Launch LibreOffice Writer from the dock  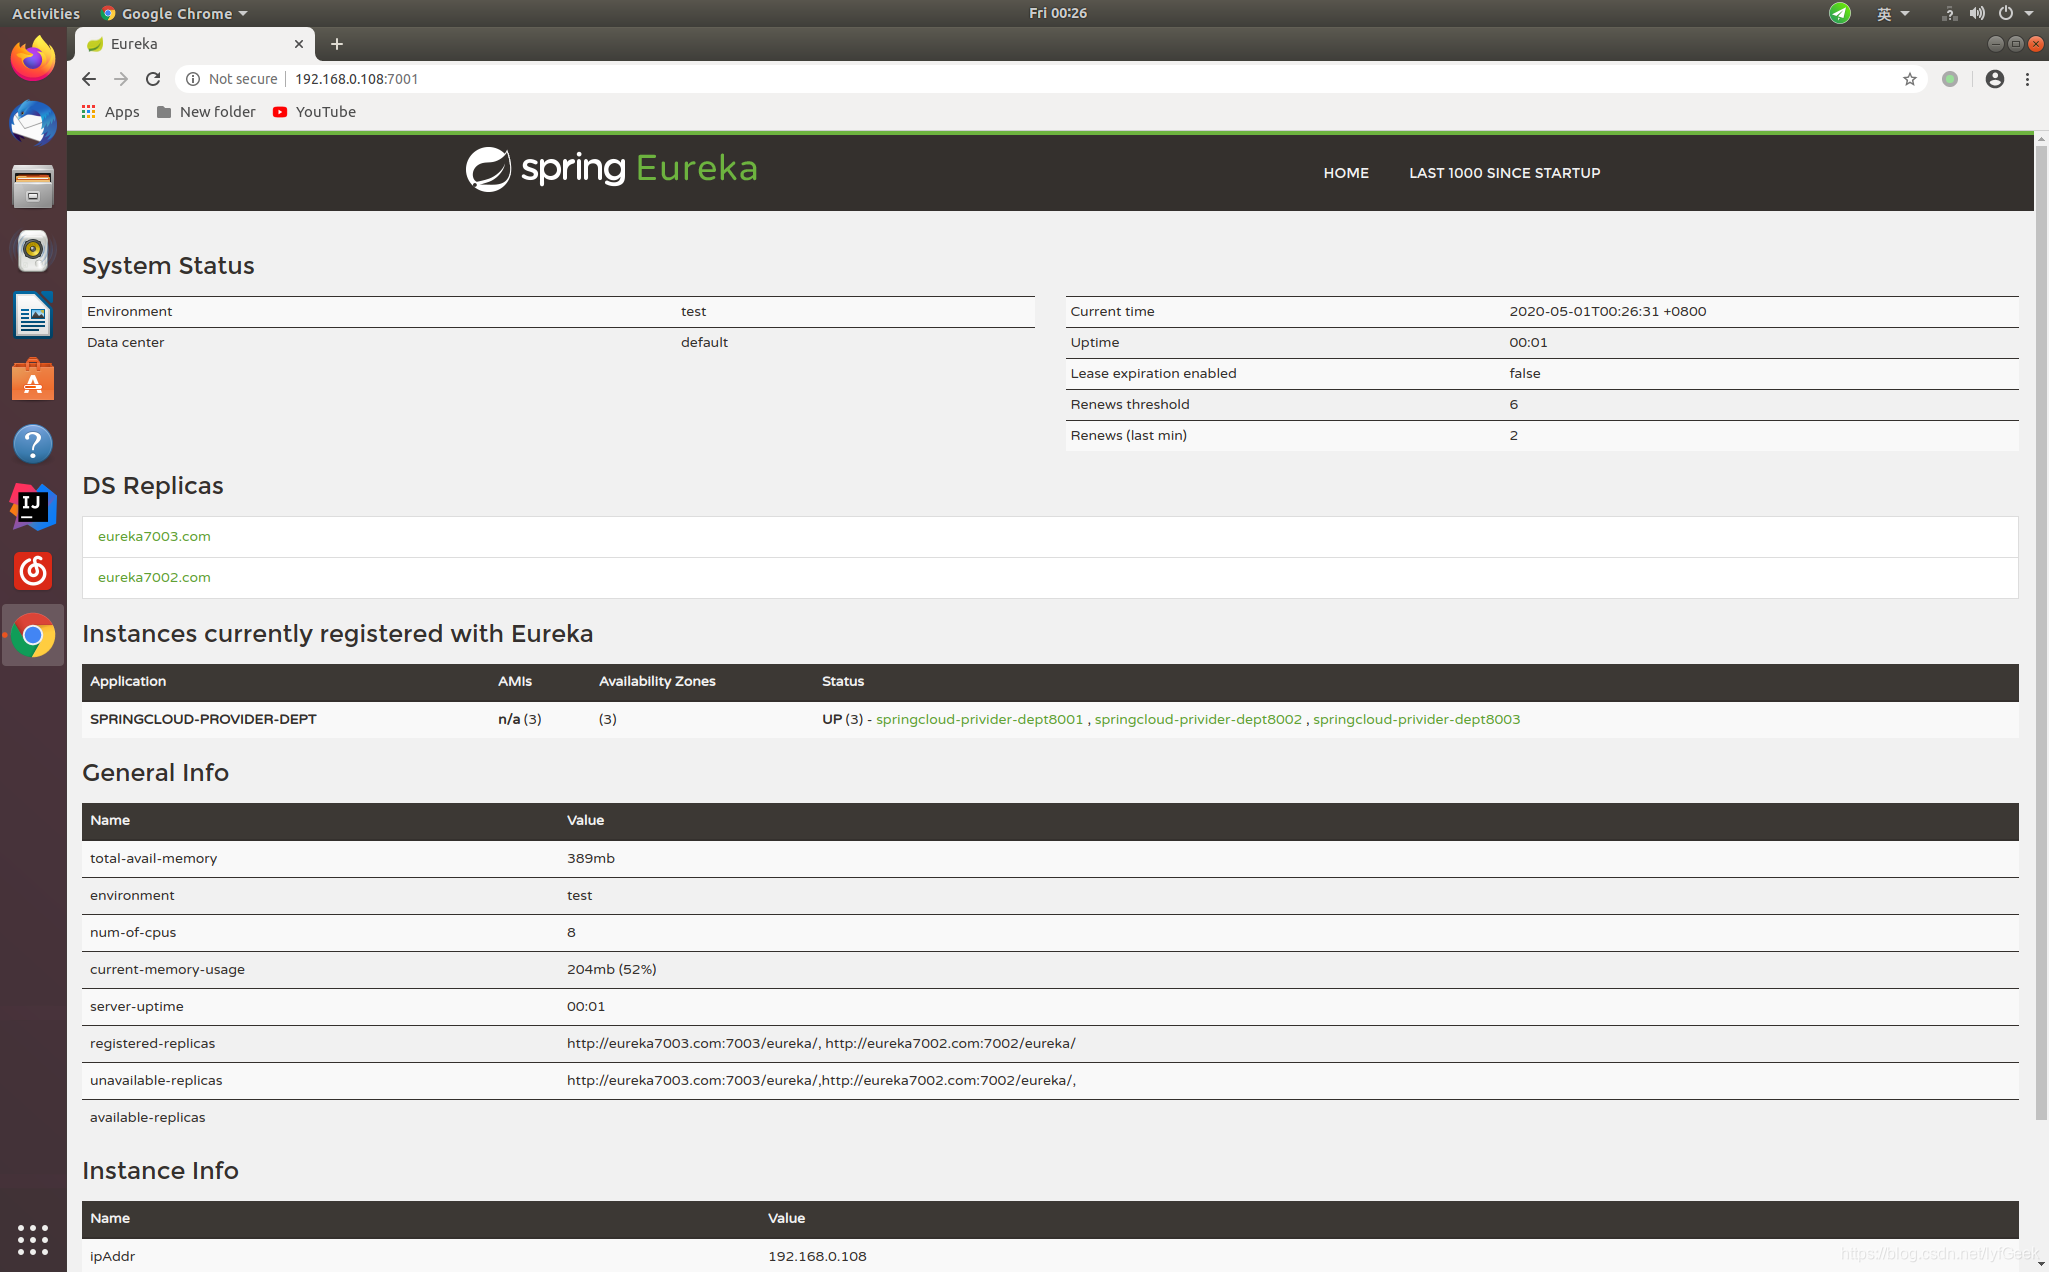pos(33,316)
